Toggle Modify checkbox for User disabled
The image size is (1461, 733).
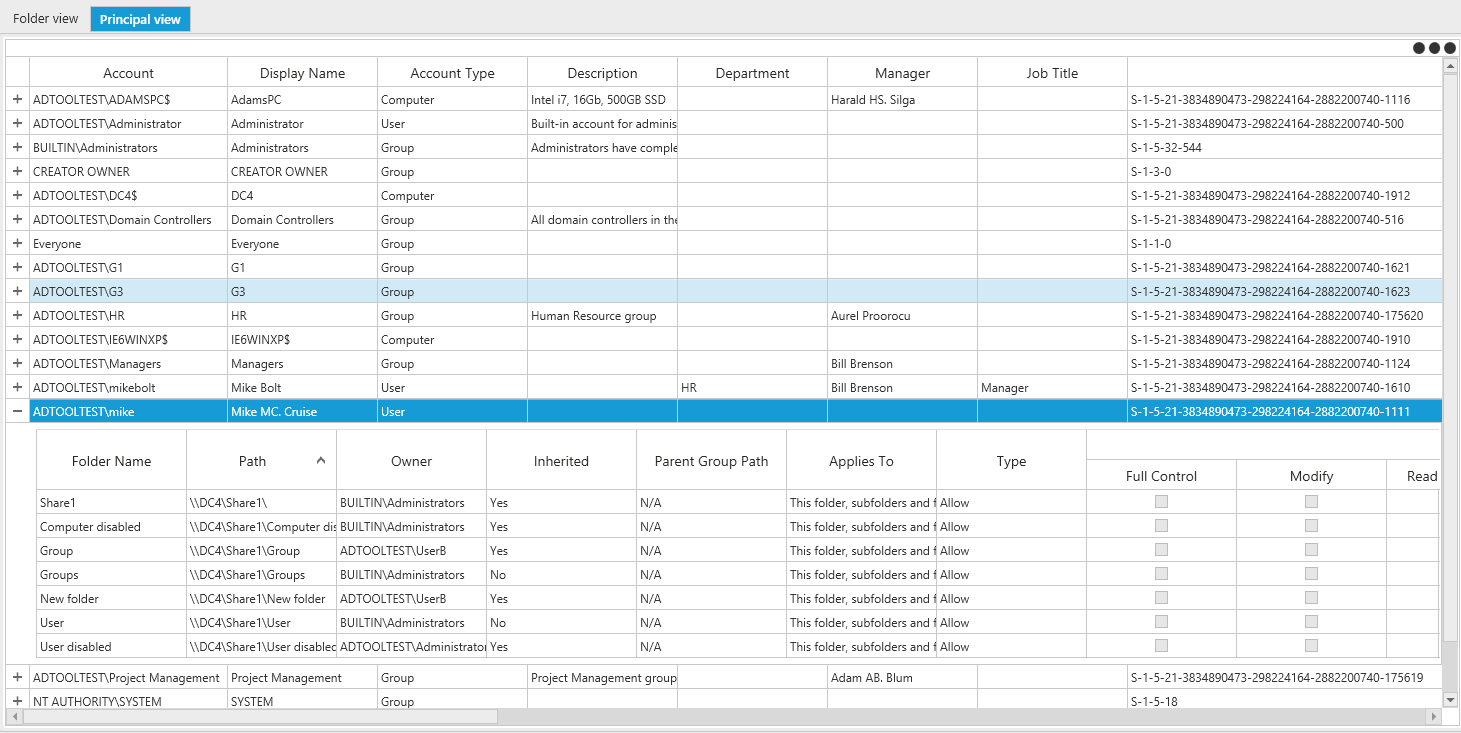(1311, 646)
